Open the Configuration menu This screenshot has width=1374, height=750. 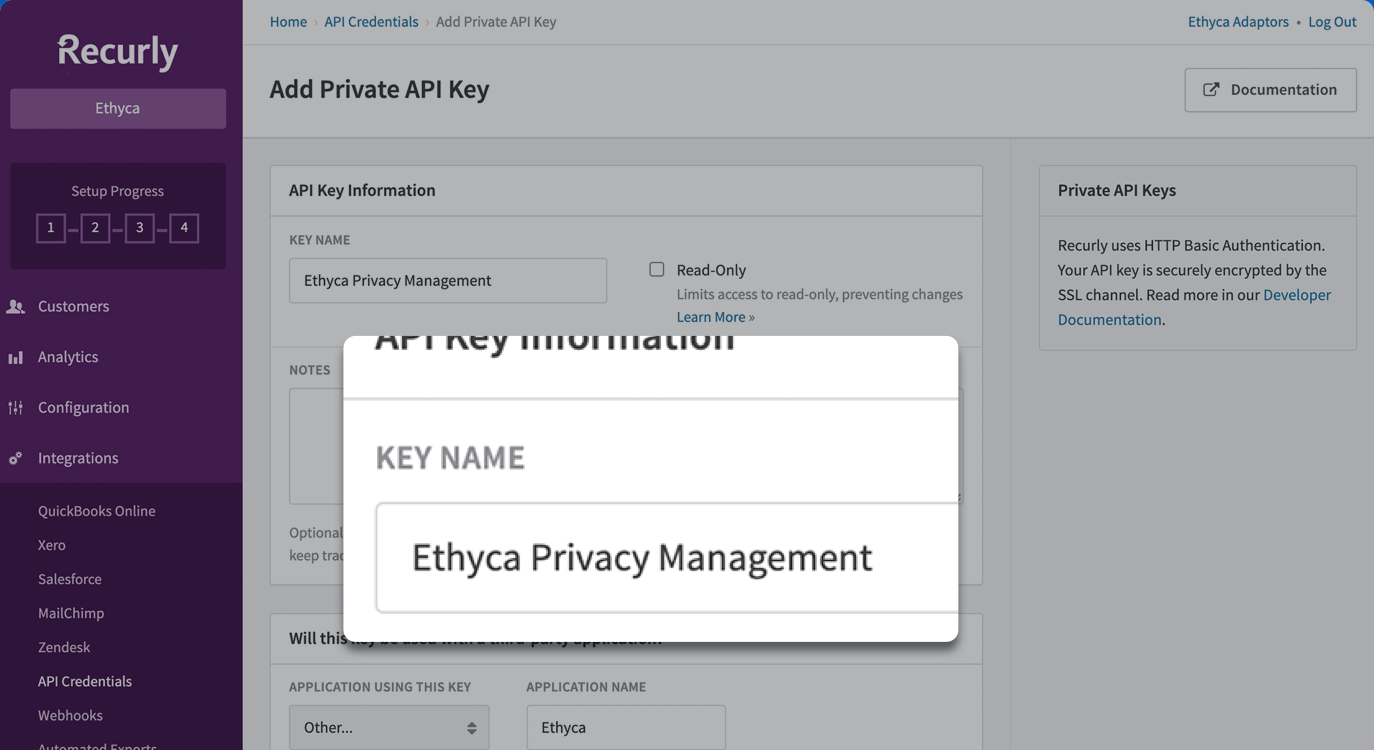point(83,407)
